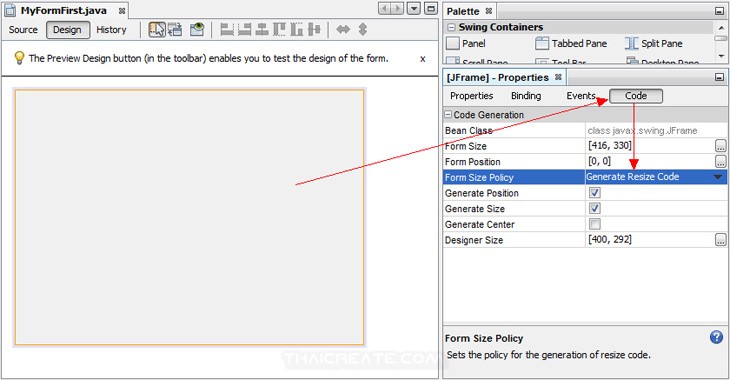Viewport: 730px width, 380px height.
Task: Minimize the JFrame Properties panel
Action: [719, 77]
